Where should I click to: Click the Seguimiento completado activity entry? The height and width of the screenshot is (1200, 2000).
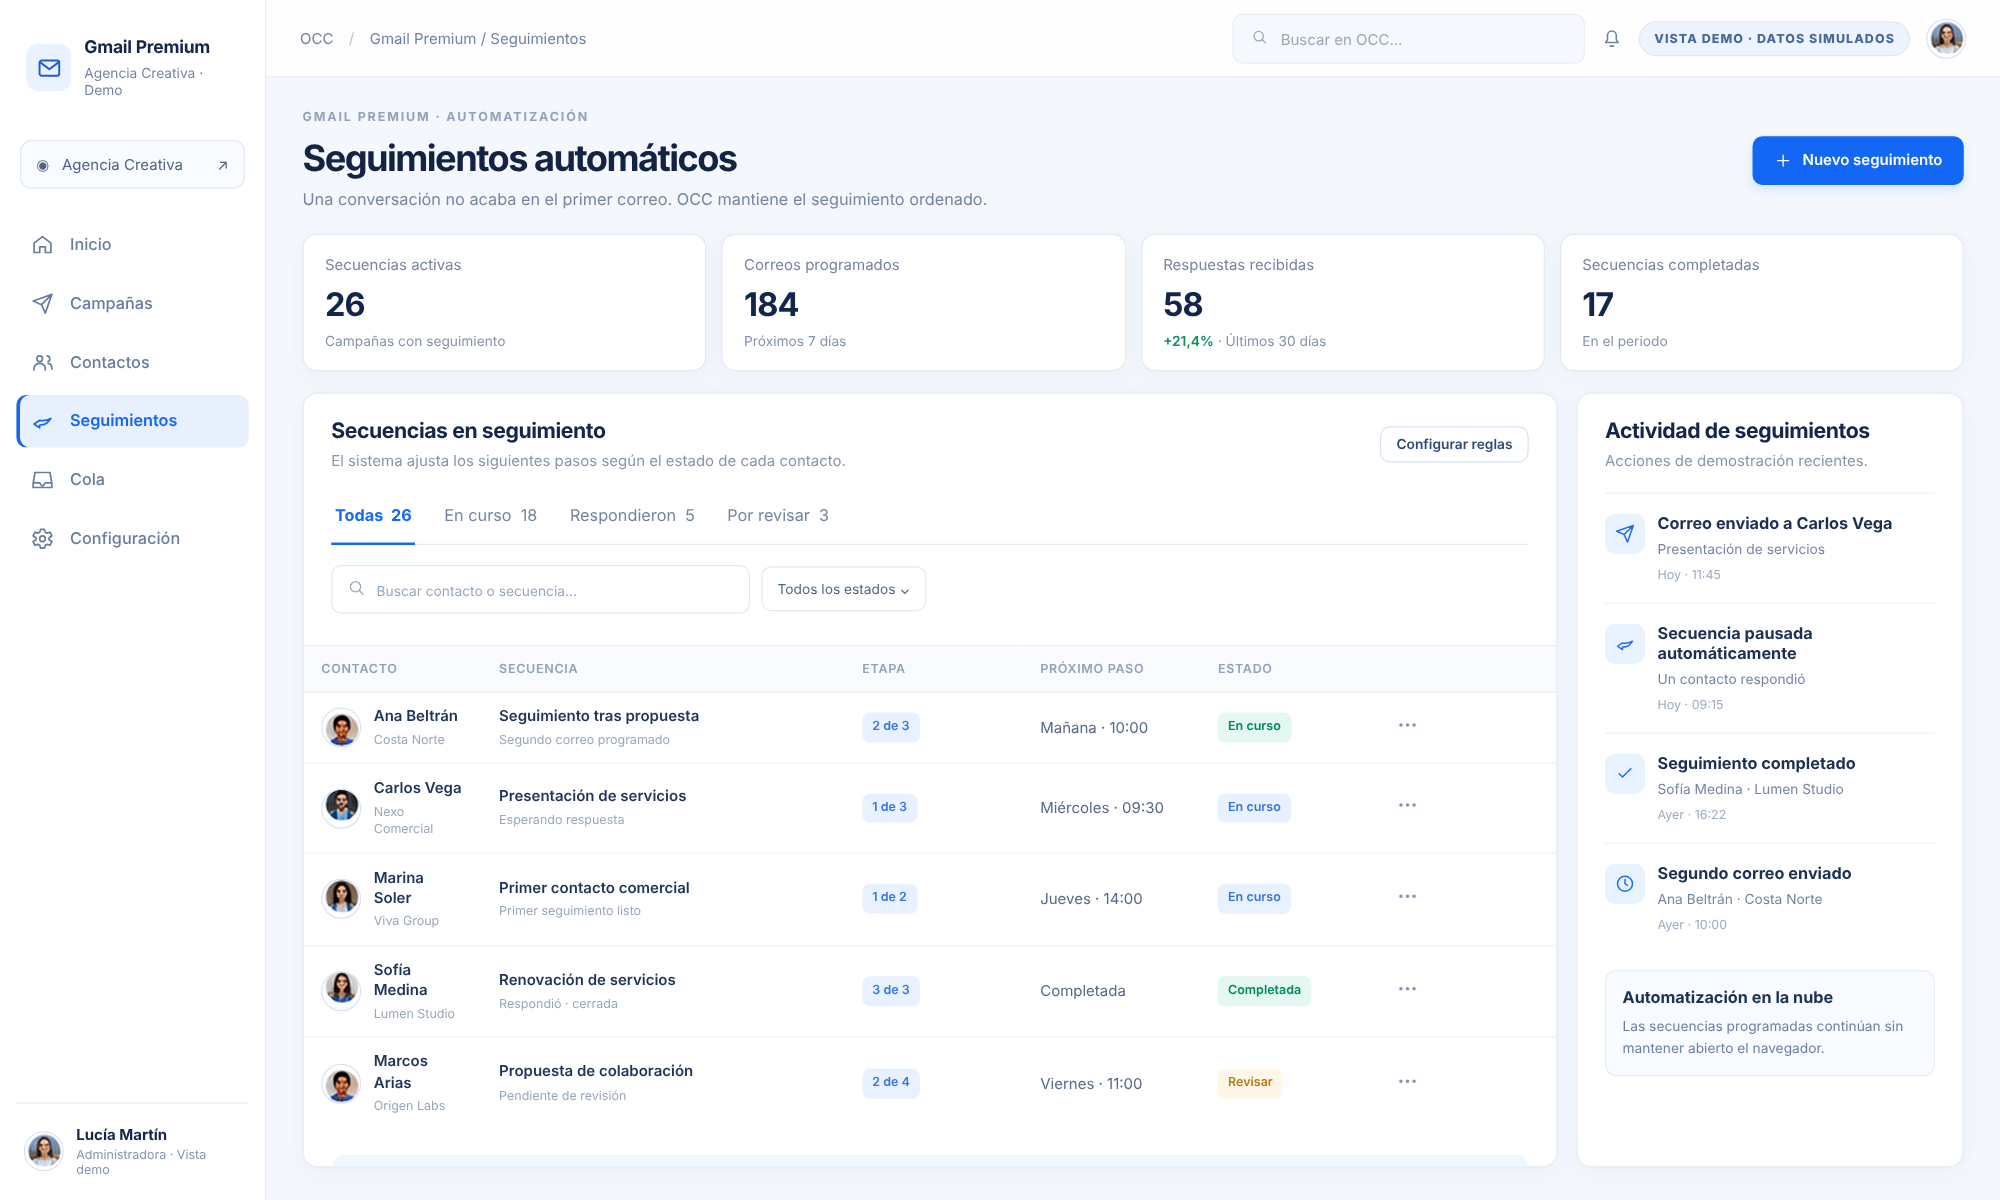pyautogui.click(x=1769, y=788)
